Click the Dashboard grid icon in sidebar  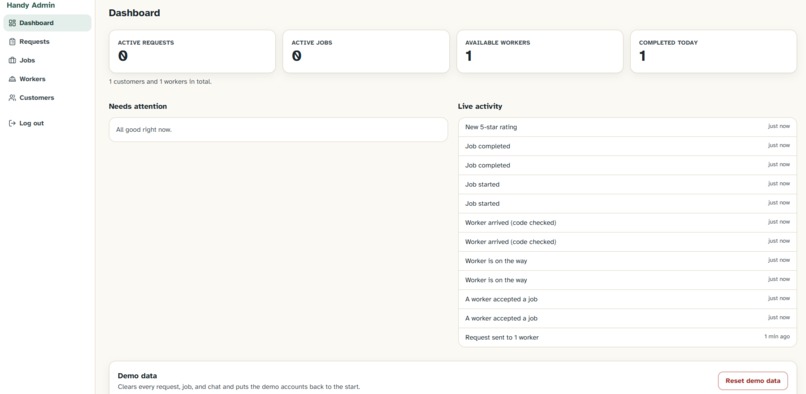click(x=12, y=23)
